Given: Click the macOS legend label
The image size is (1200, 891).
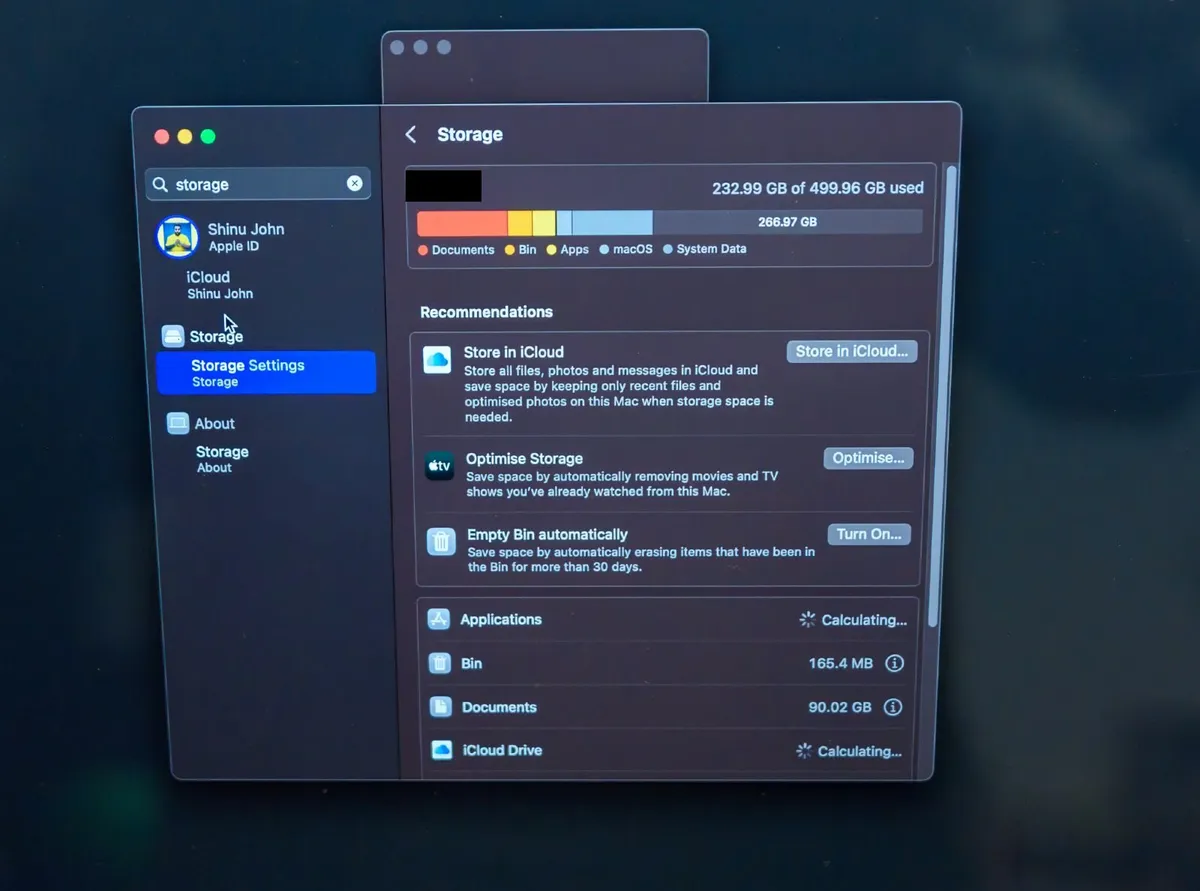Looking at the screenshot, I should [x=633, y=249].
